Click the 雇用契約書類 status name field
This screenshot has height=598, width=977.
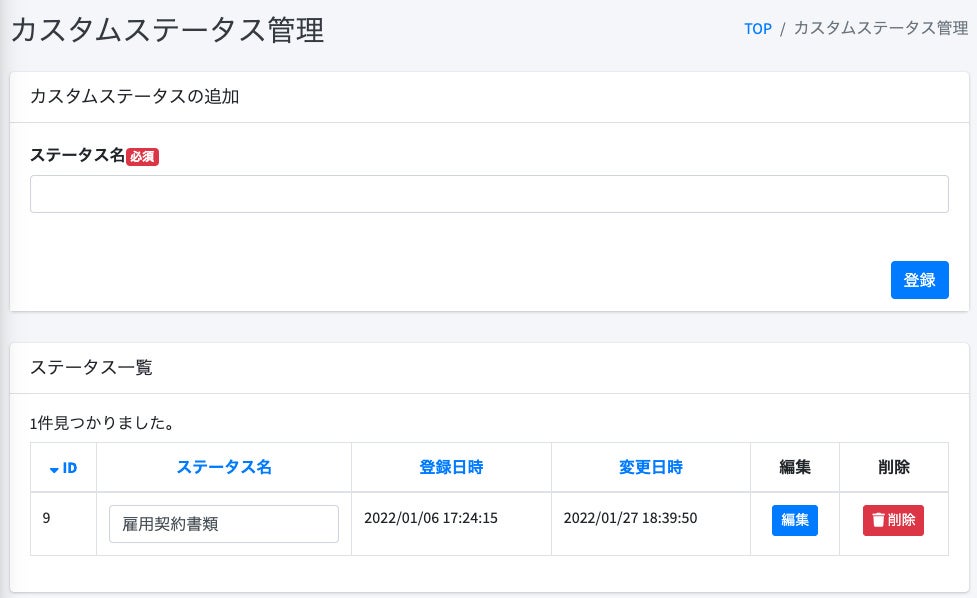pos(224,523)
